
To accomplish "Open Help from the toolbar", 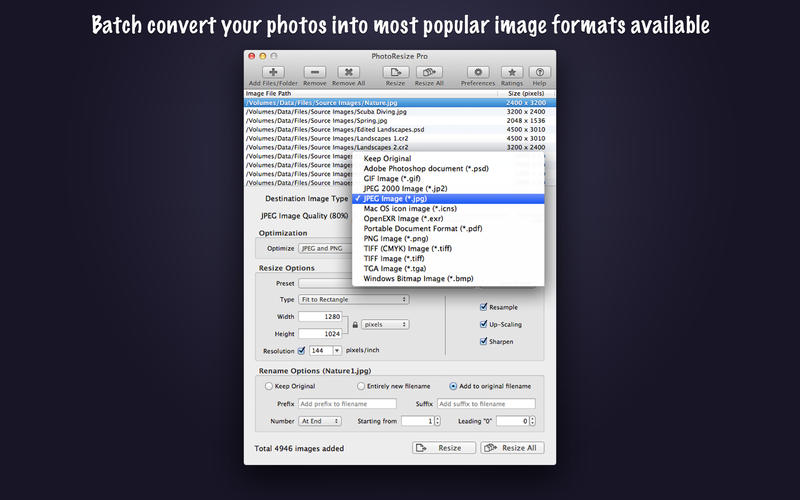I will click(540, 72).
